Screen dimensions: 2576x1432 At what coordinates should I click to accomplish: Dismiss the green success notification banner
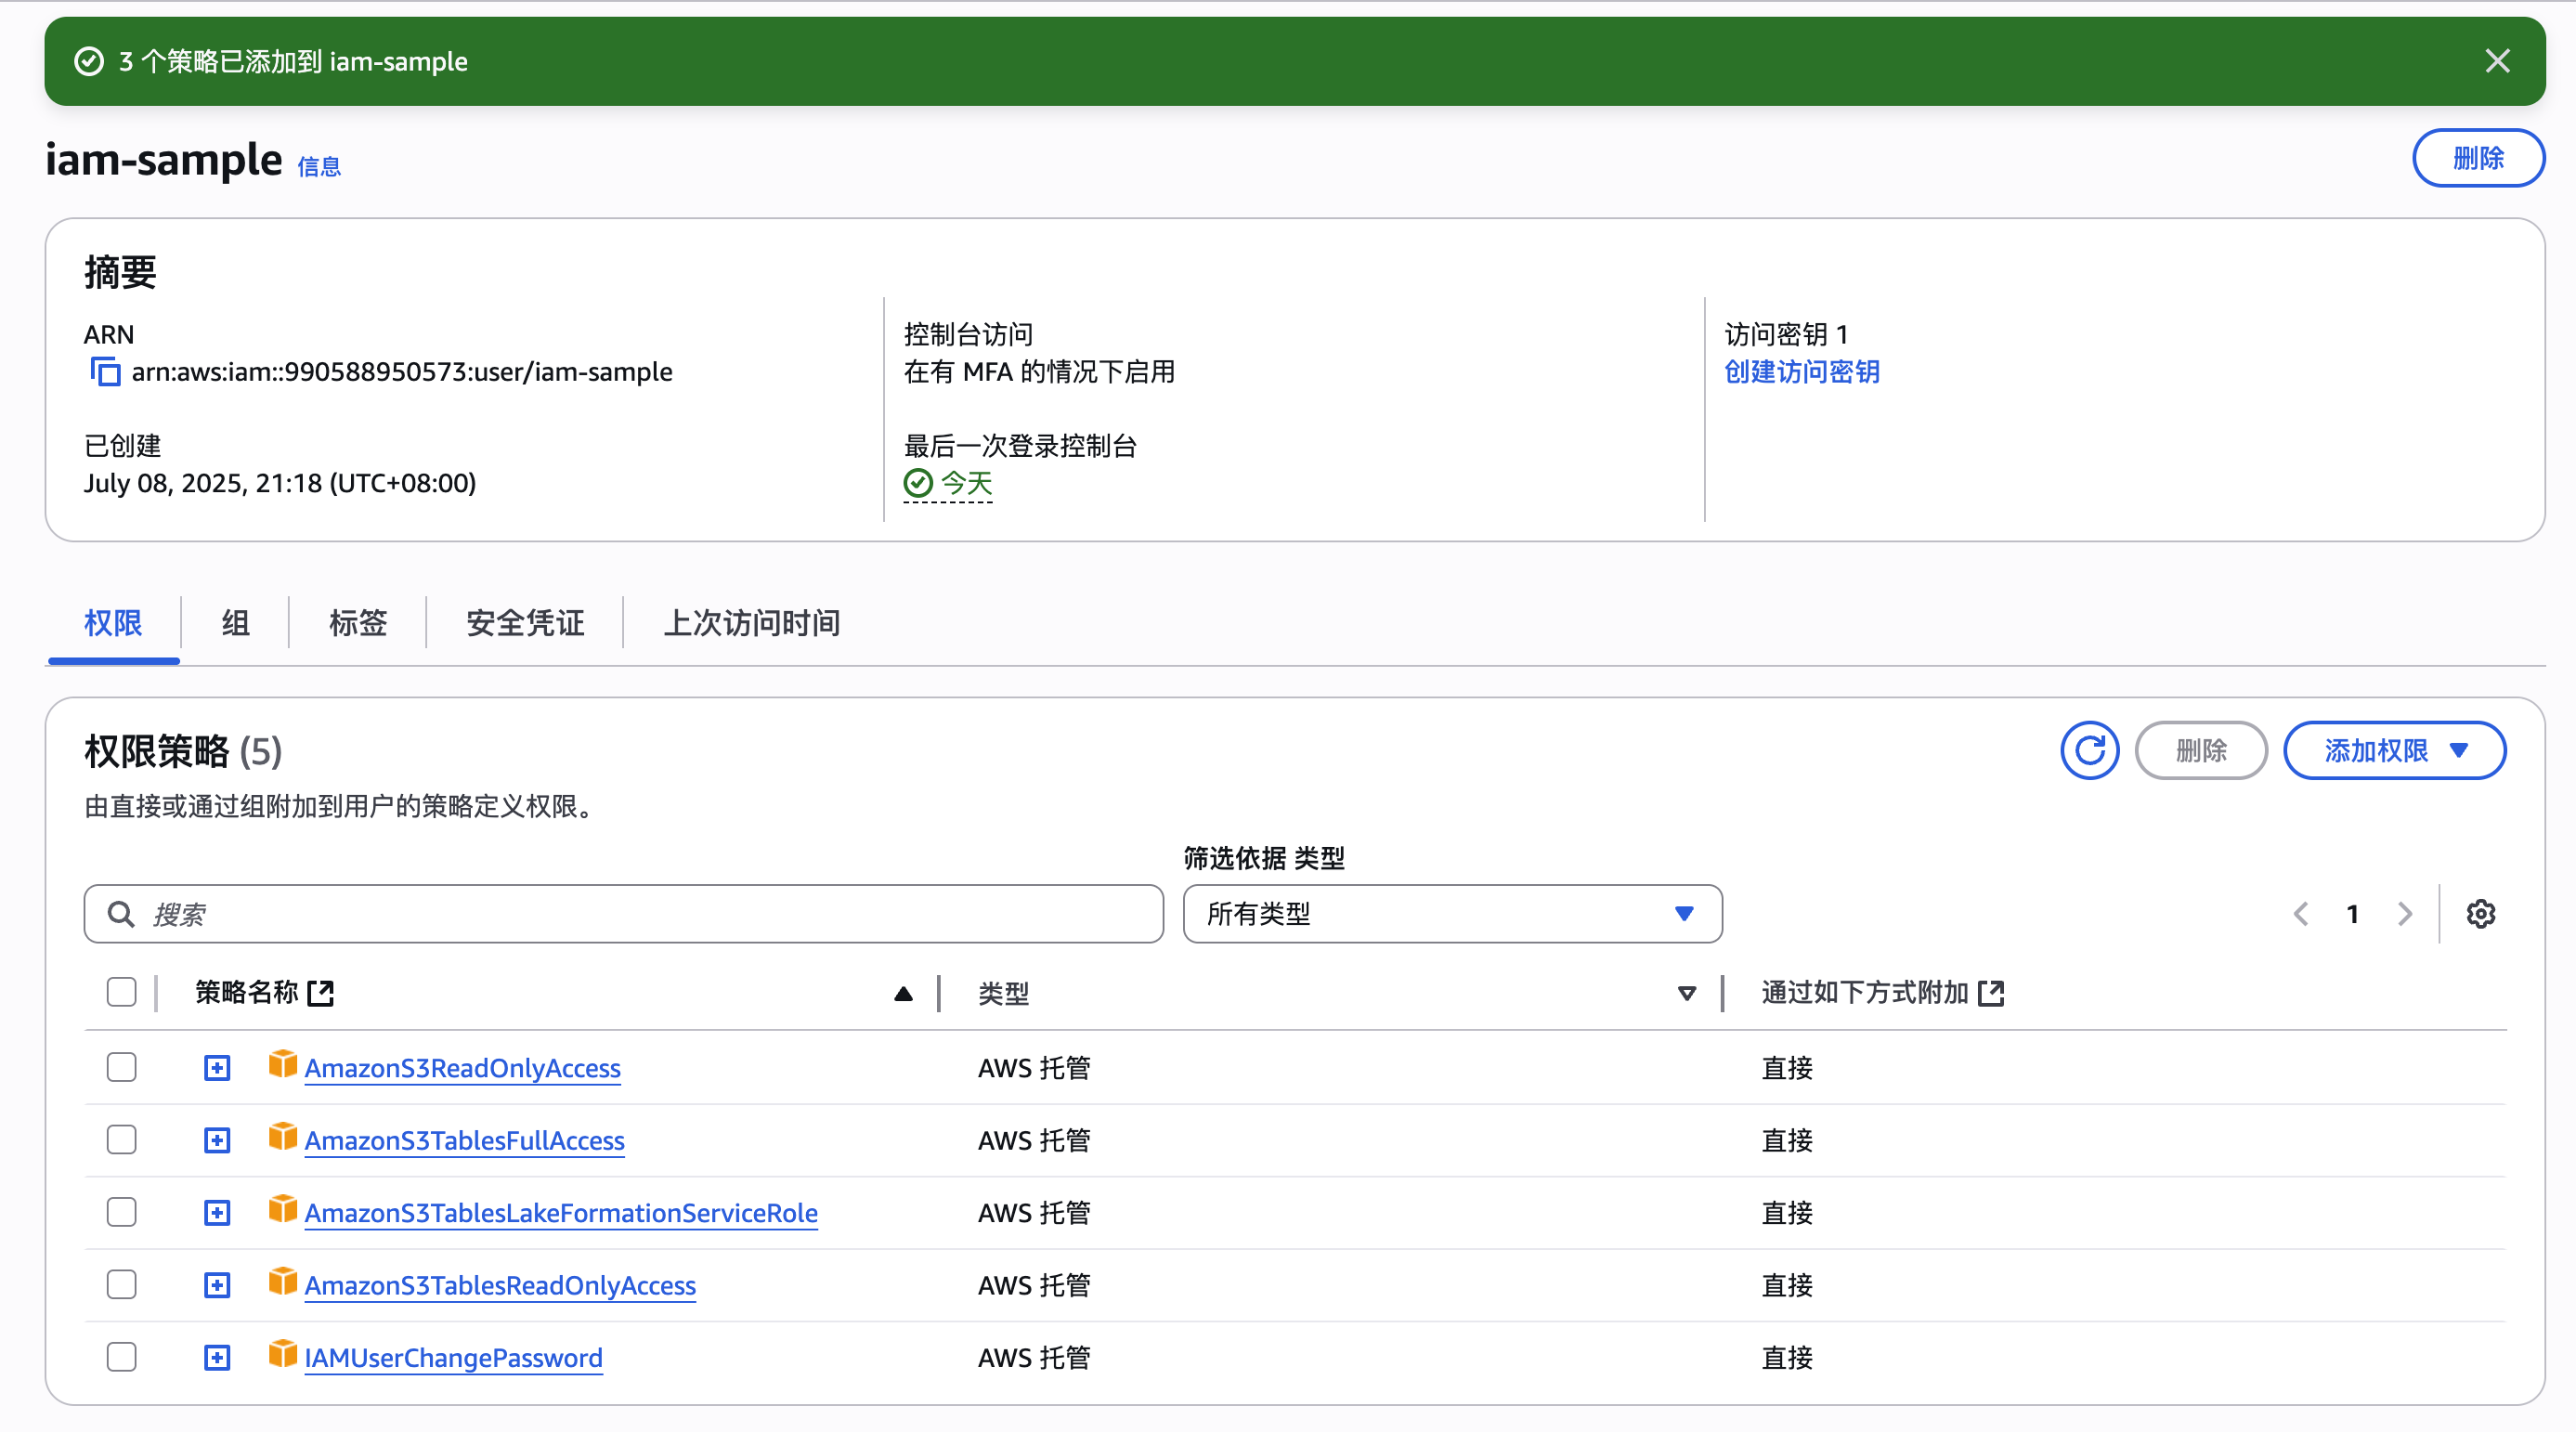pyautogui.click(x=2497, y=61)
